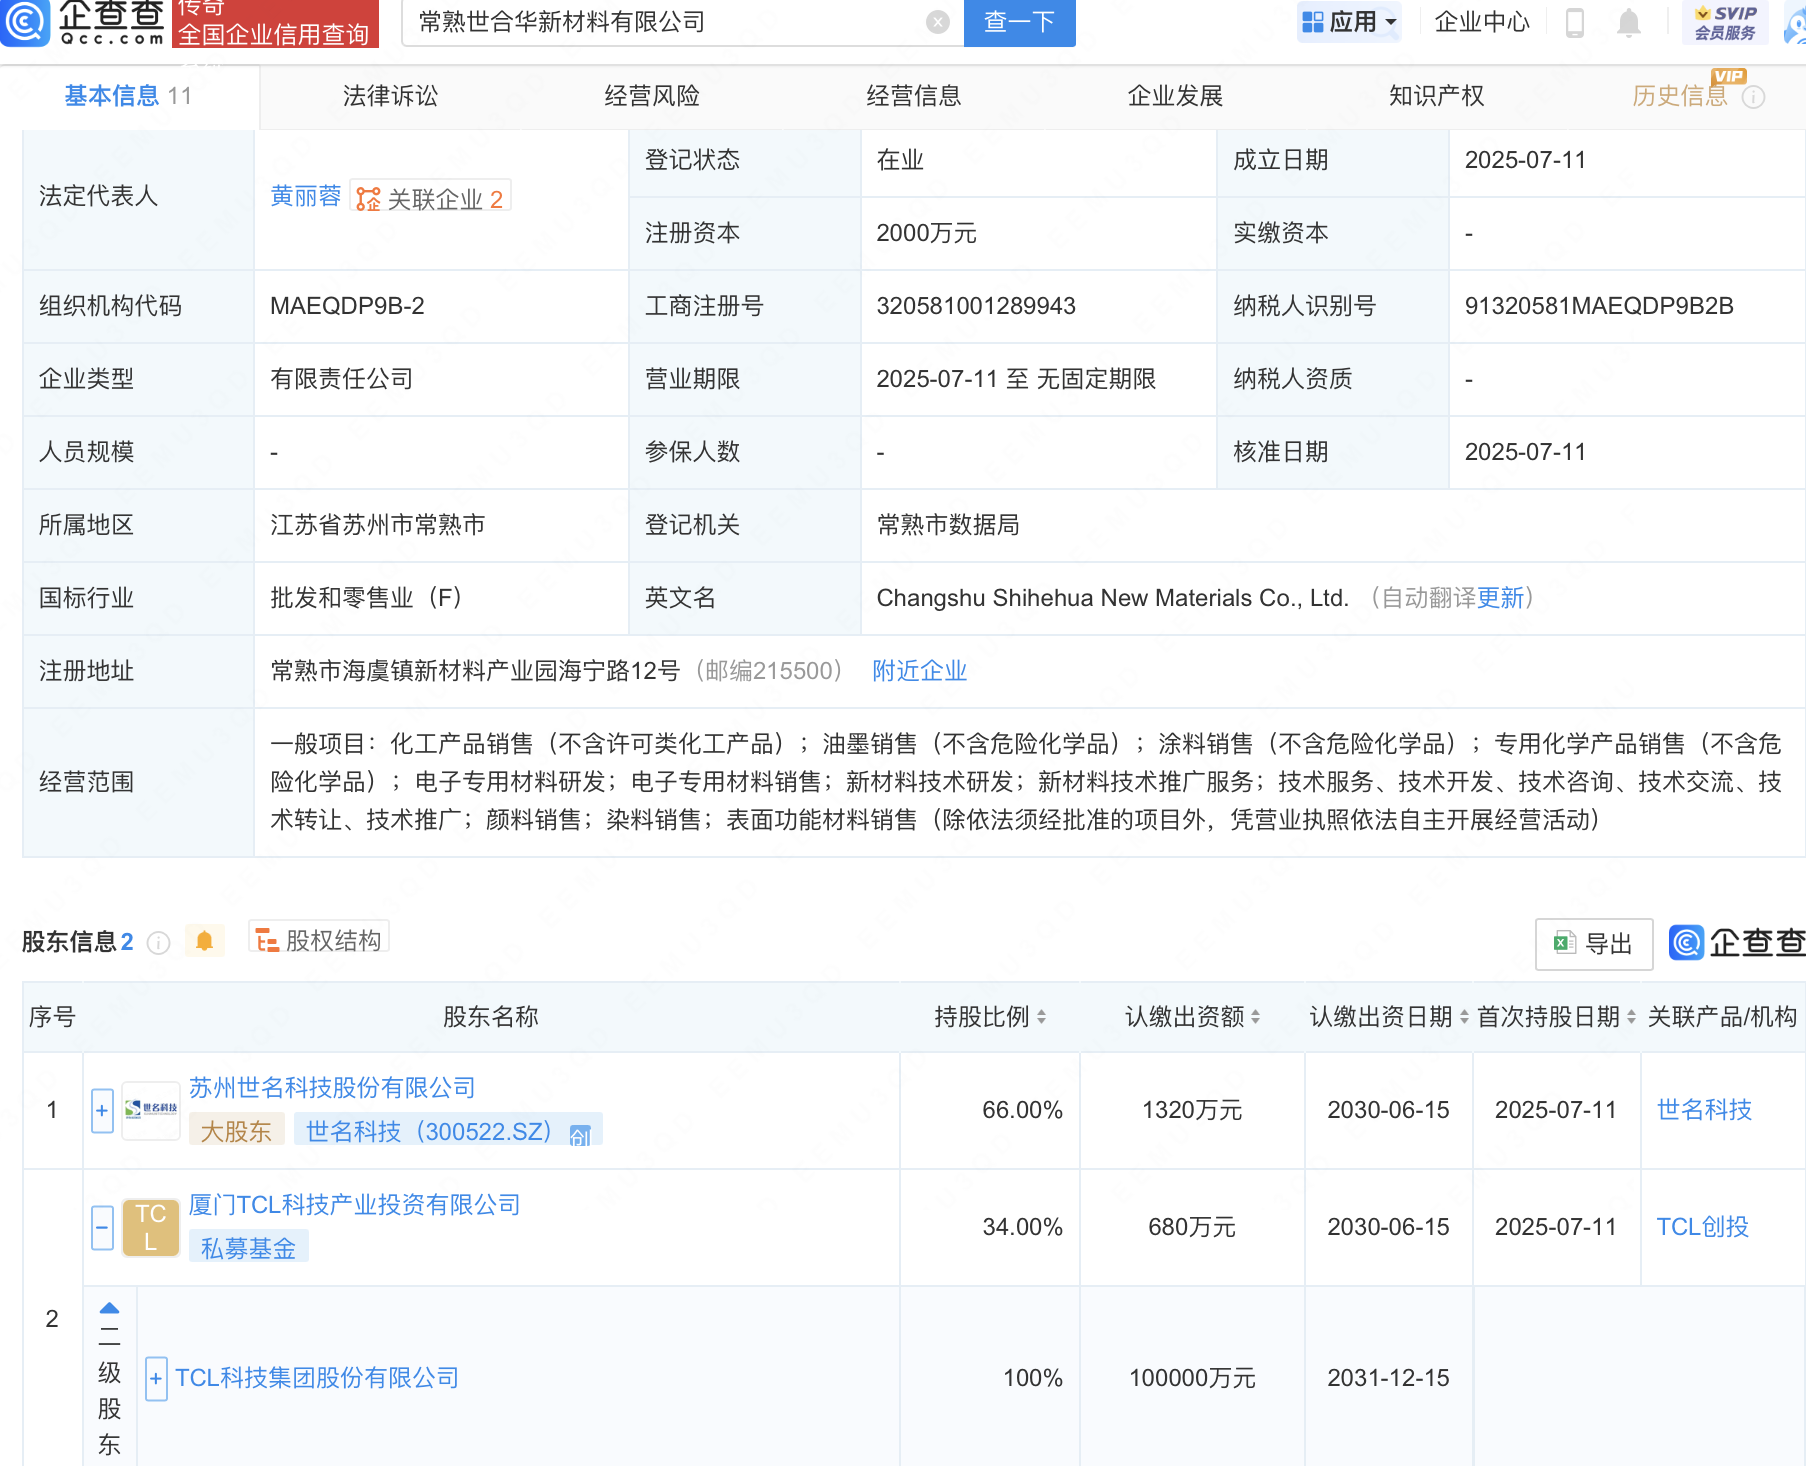The height and width of the screenshot is (1466, 1806).
Task: Click the shareholder alert bell icon
Action: coord(204,941)
